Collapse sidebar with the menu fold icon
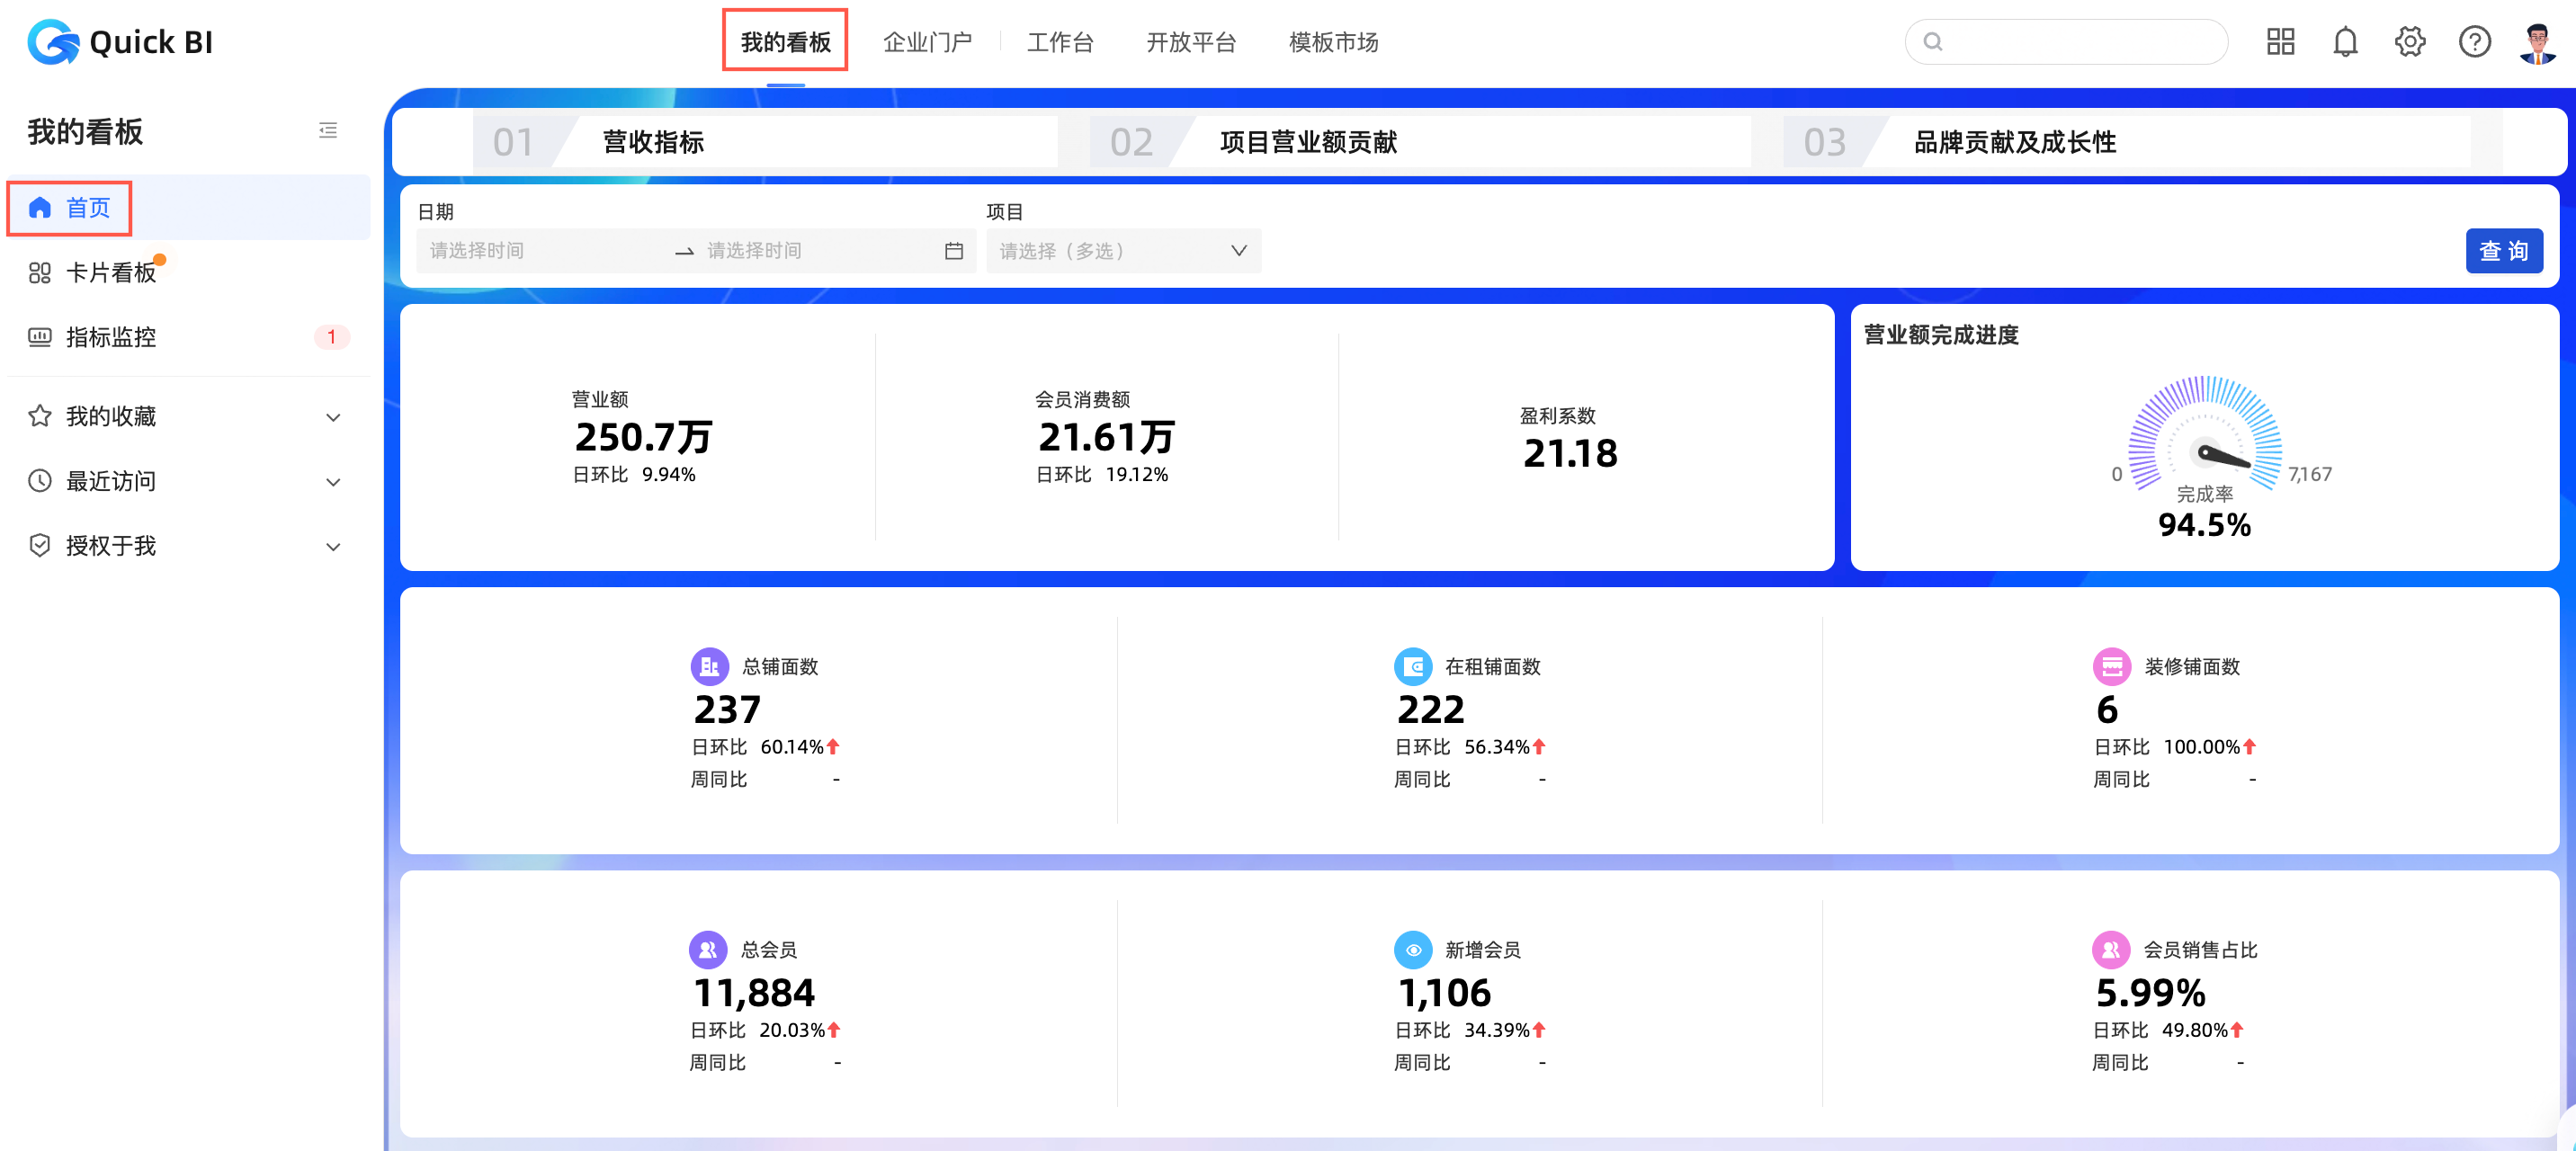This screenshot has height=1151, width=2576. (x=328, y=131)
